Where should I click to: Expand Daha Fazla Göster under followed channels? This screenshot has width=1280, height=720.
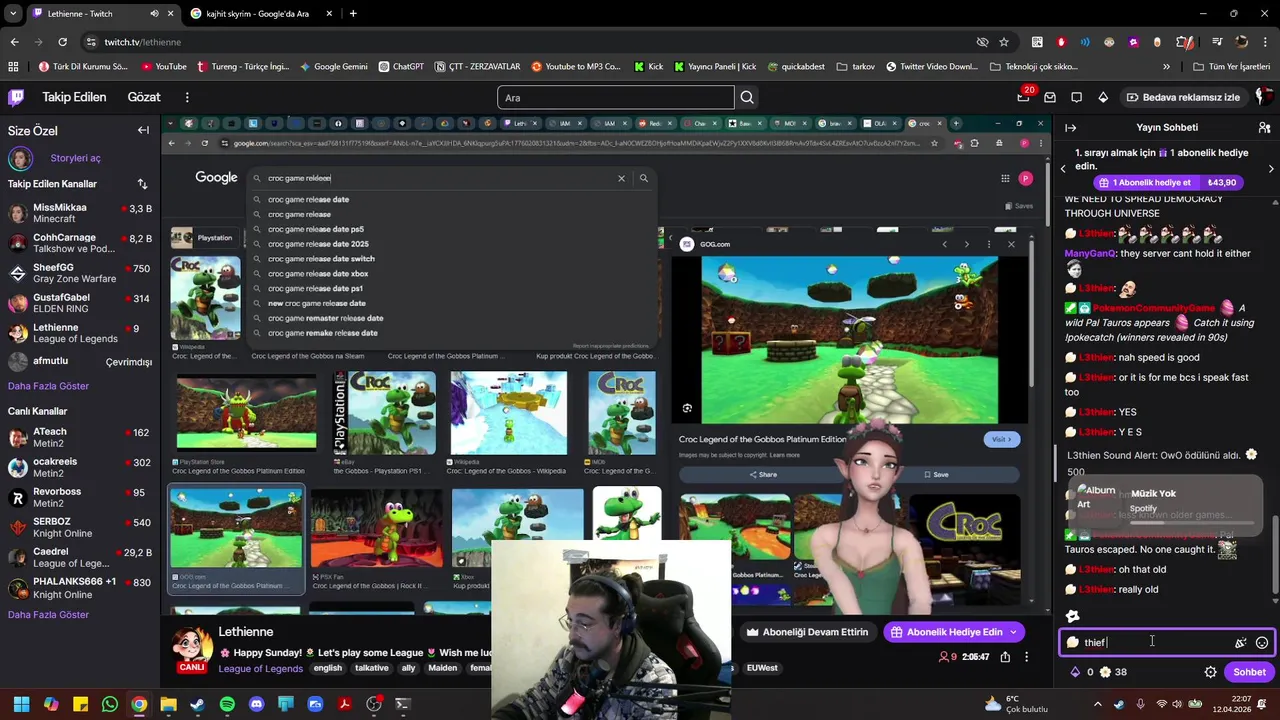48,386
